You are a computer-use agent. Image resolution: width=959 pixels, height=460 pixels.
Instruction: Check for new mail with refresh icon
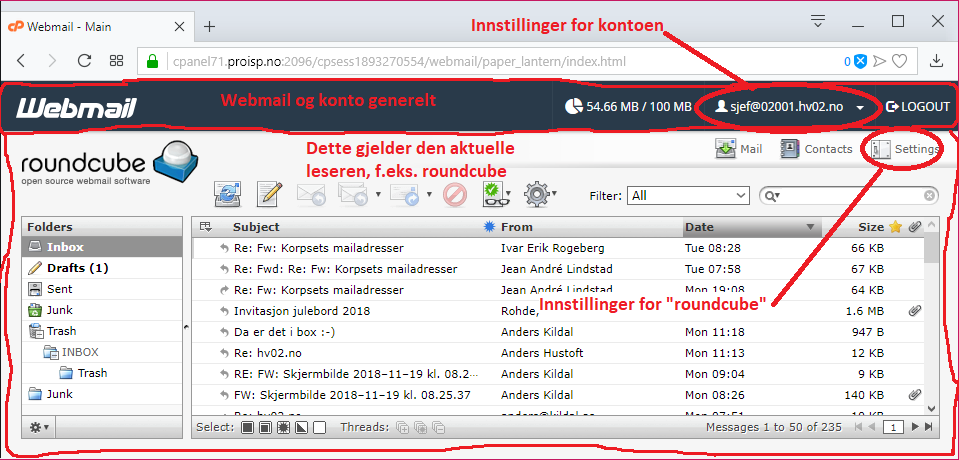click(x=227, y=195)
